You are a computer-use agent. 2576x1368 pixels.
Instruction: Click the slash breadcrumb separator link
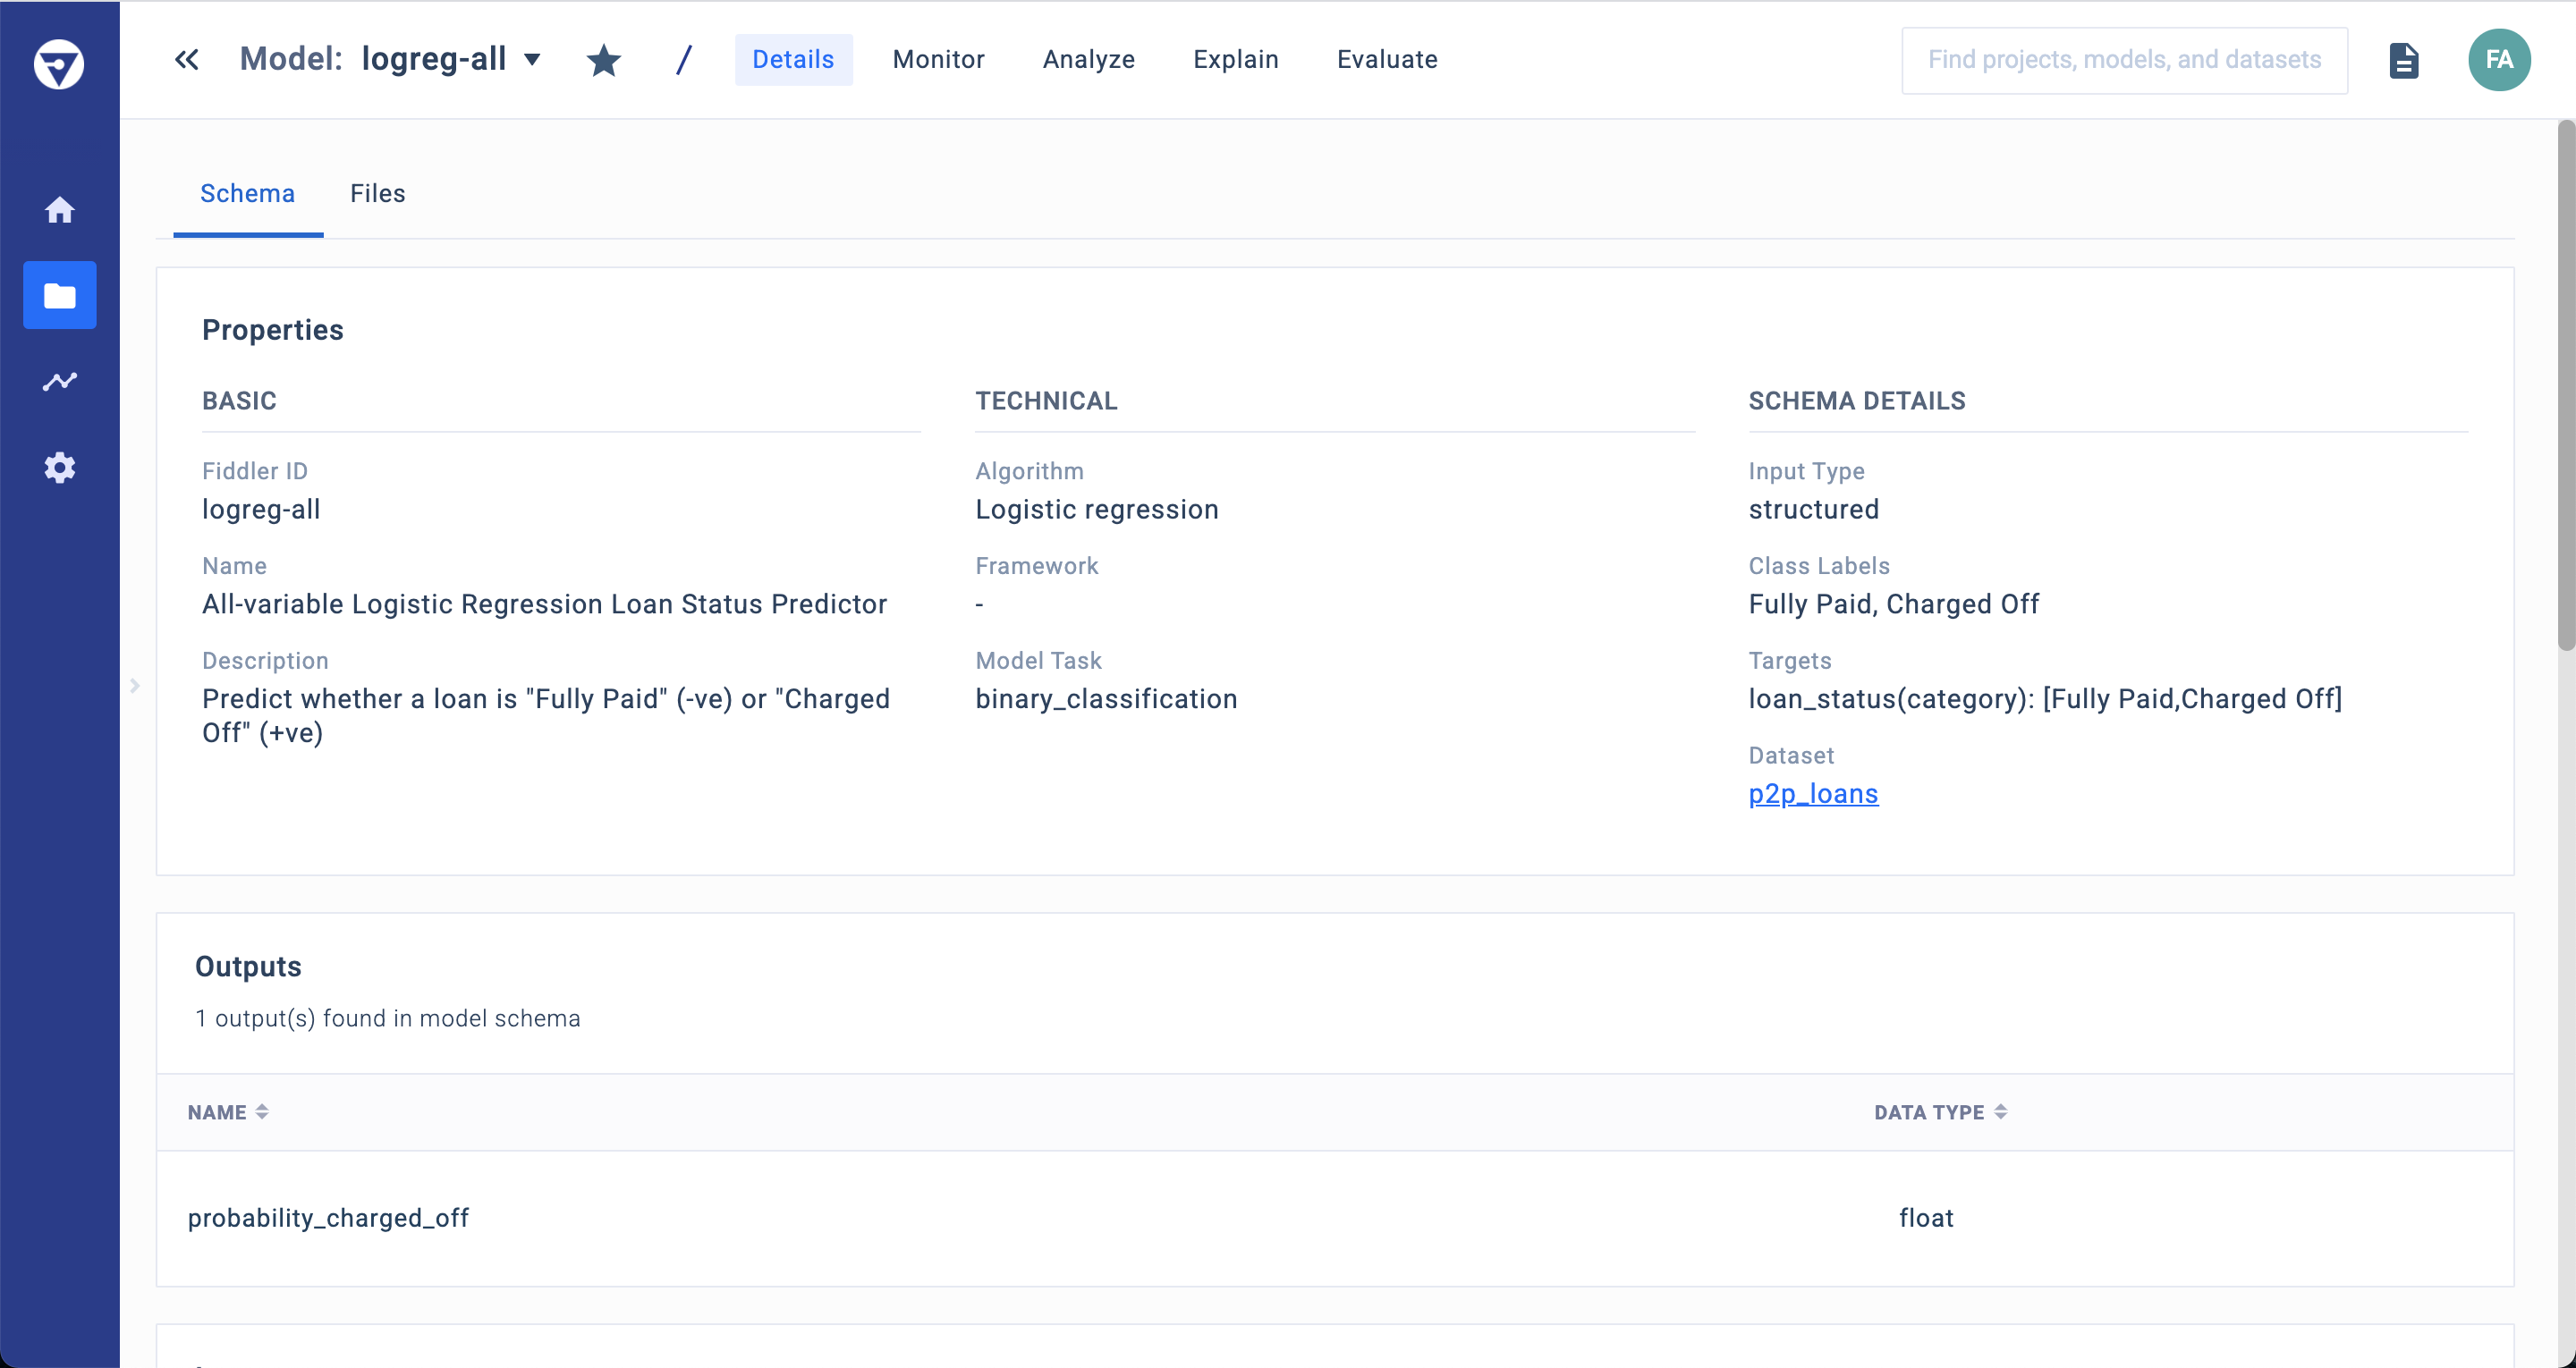tap(684, 60)
